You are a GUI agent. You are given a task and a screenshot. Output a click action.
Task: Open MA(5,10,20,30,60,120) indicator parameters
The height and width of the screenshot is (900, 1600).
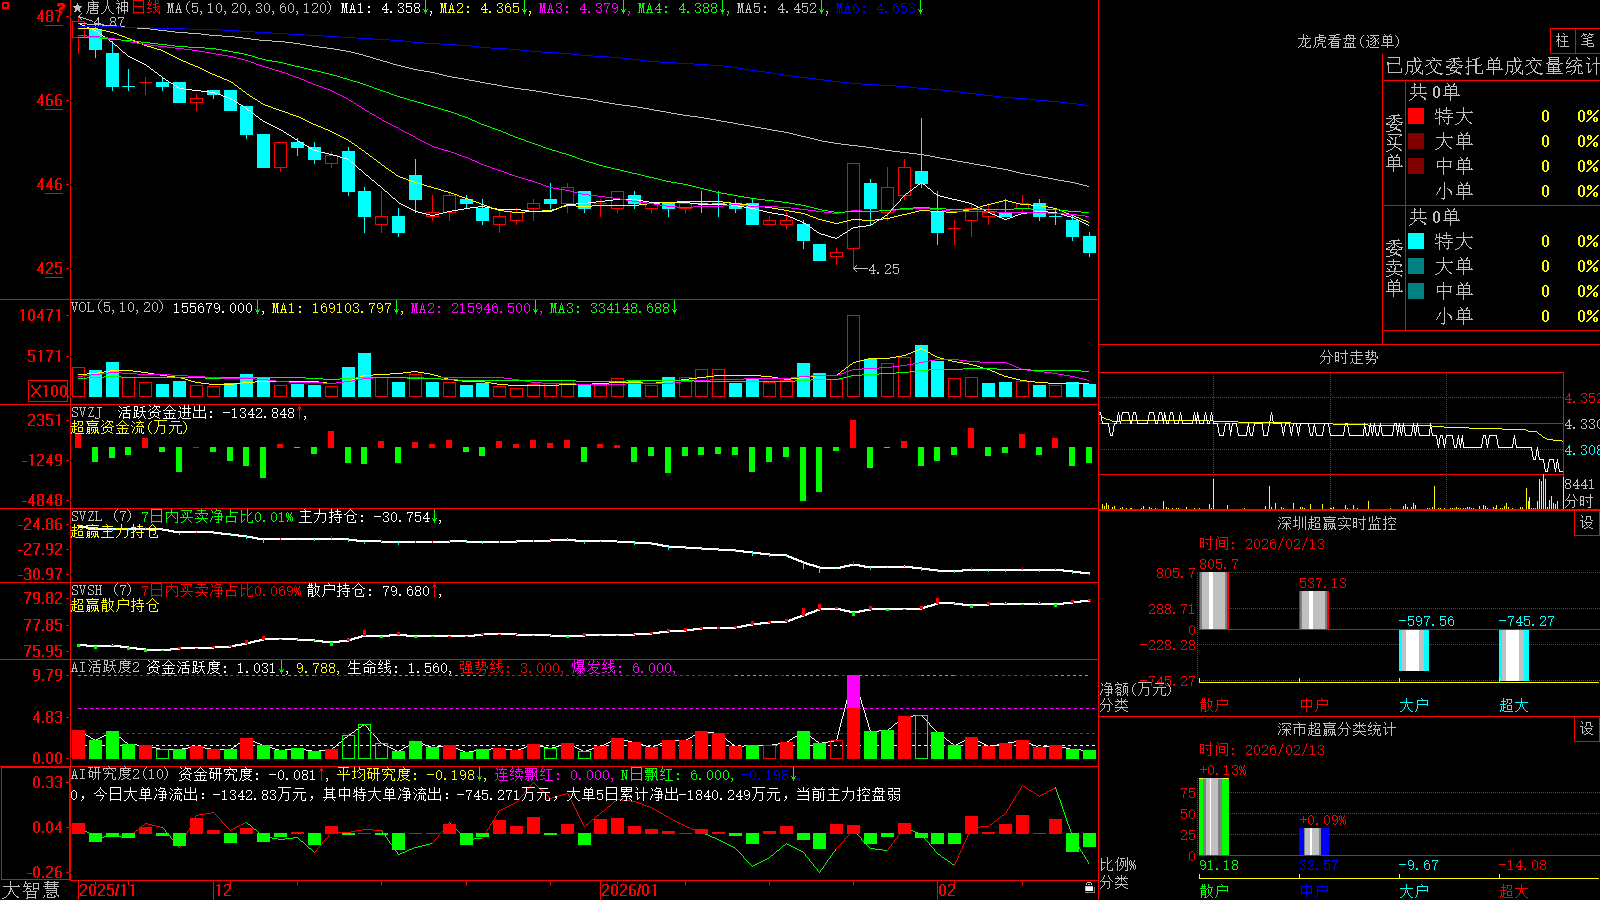coord(248,8)
